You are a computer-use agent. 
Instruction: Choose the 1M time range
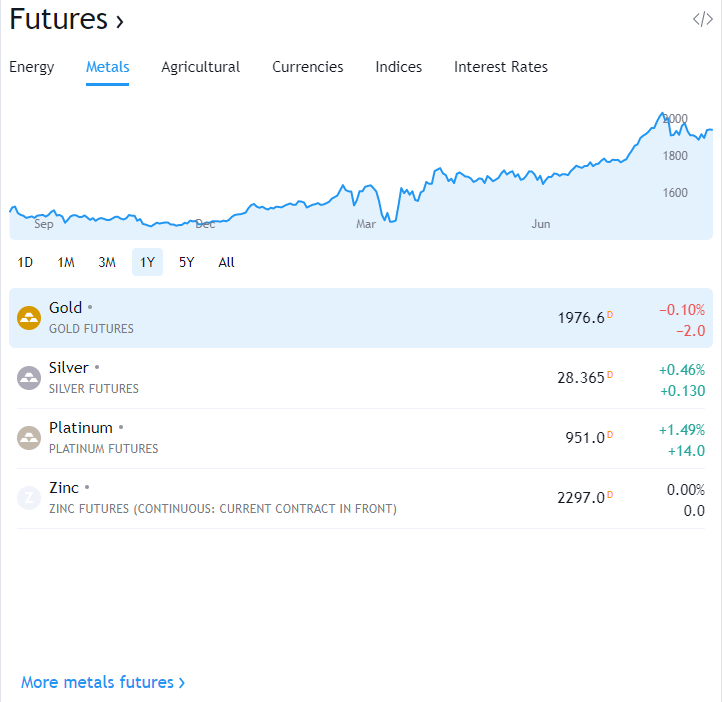[66, 262]
